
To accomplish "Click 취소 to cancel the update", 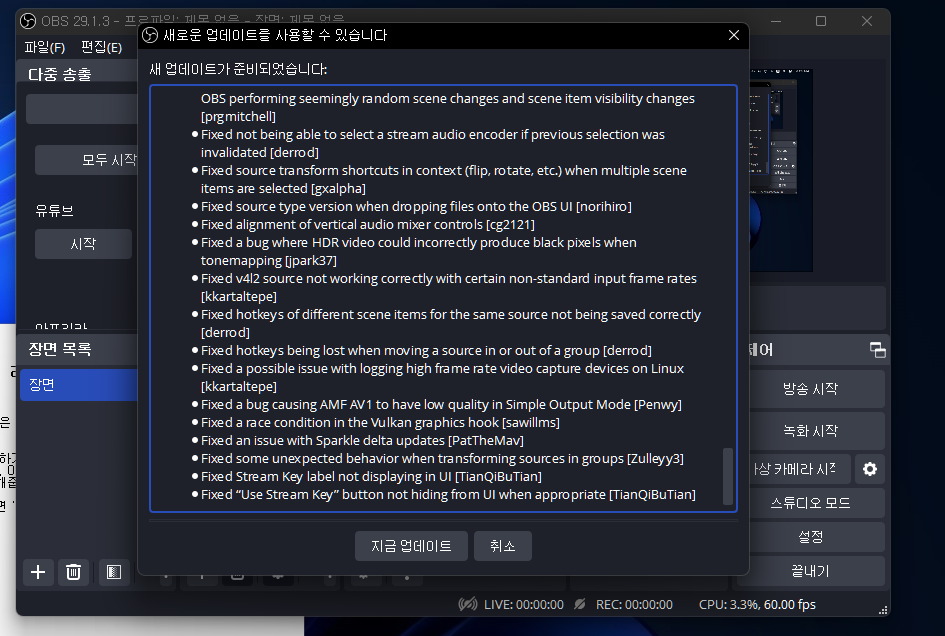I will point(503,546).
